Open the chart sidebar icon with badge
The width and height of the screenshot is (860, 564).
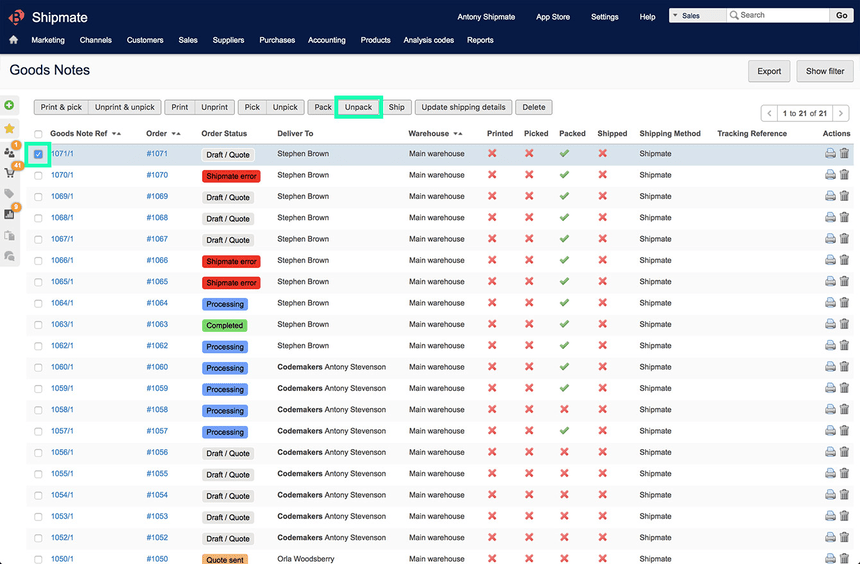(x=9, y=214)
